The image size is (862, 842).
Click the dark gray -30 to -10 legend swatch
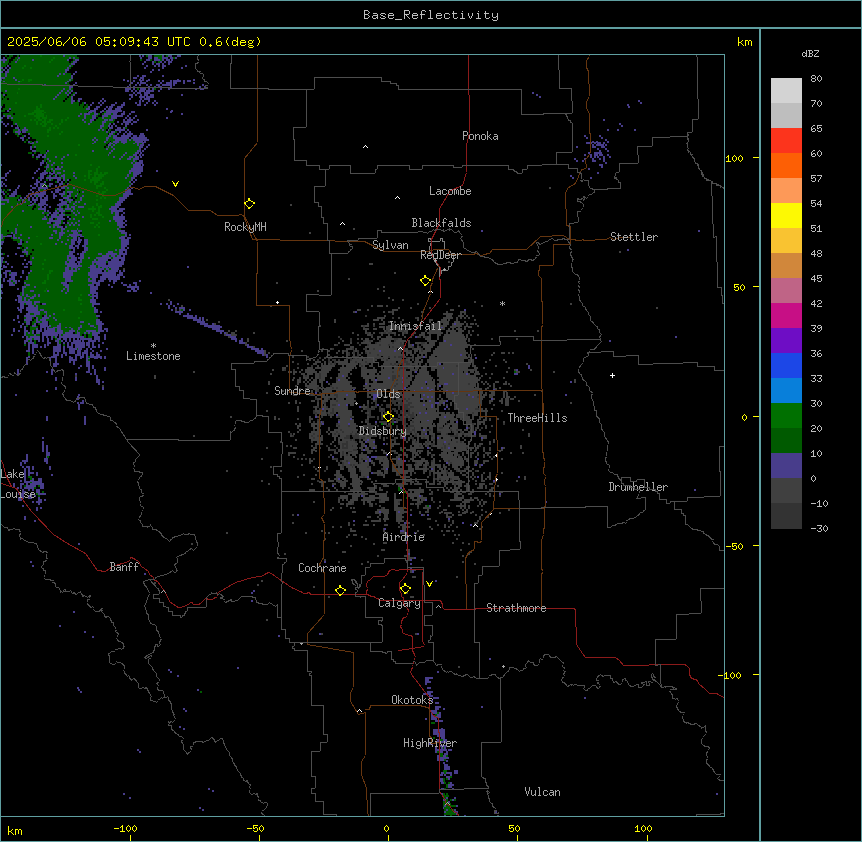click(x=786, y=516)
